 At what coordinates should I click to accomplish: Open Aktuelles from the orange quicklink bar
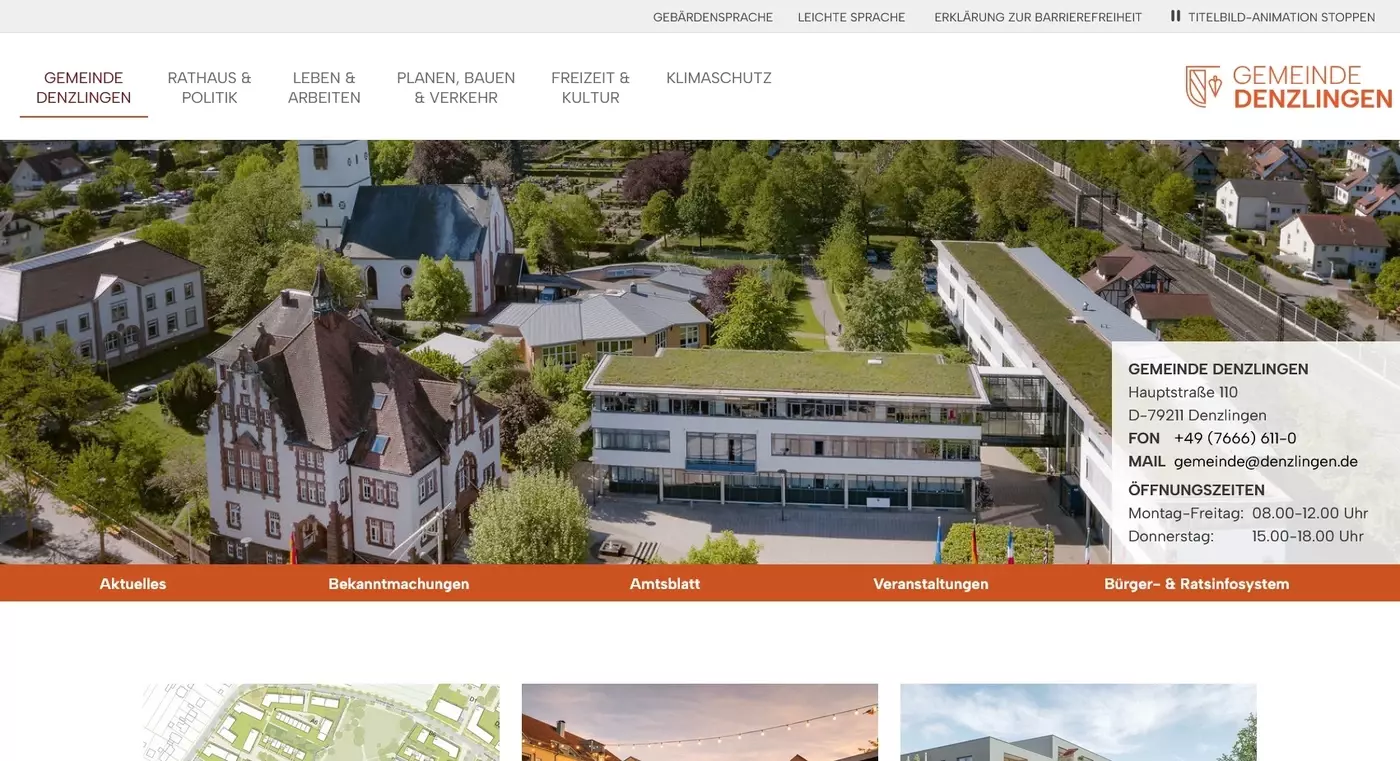[x=132, y=583]
